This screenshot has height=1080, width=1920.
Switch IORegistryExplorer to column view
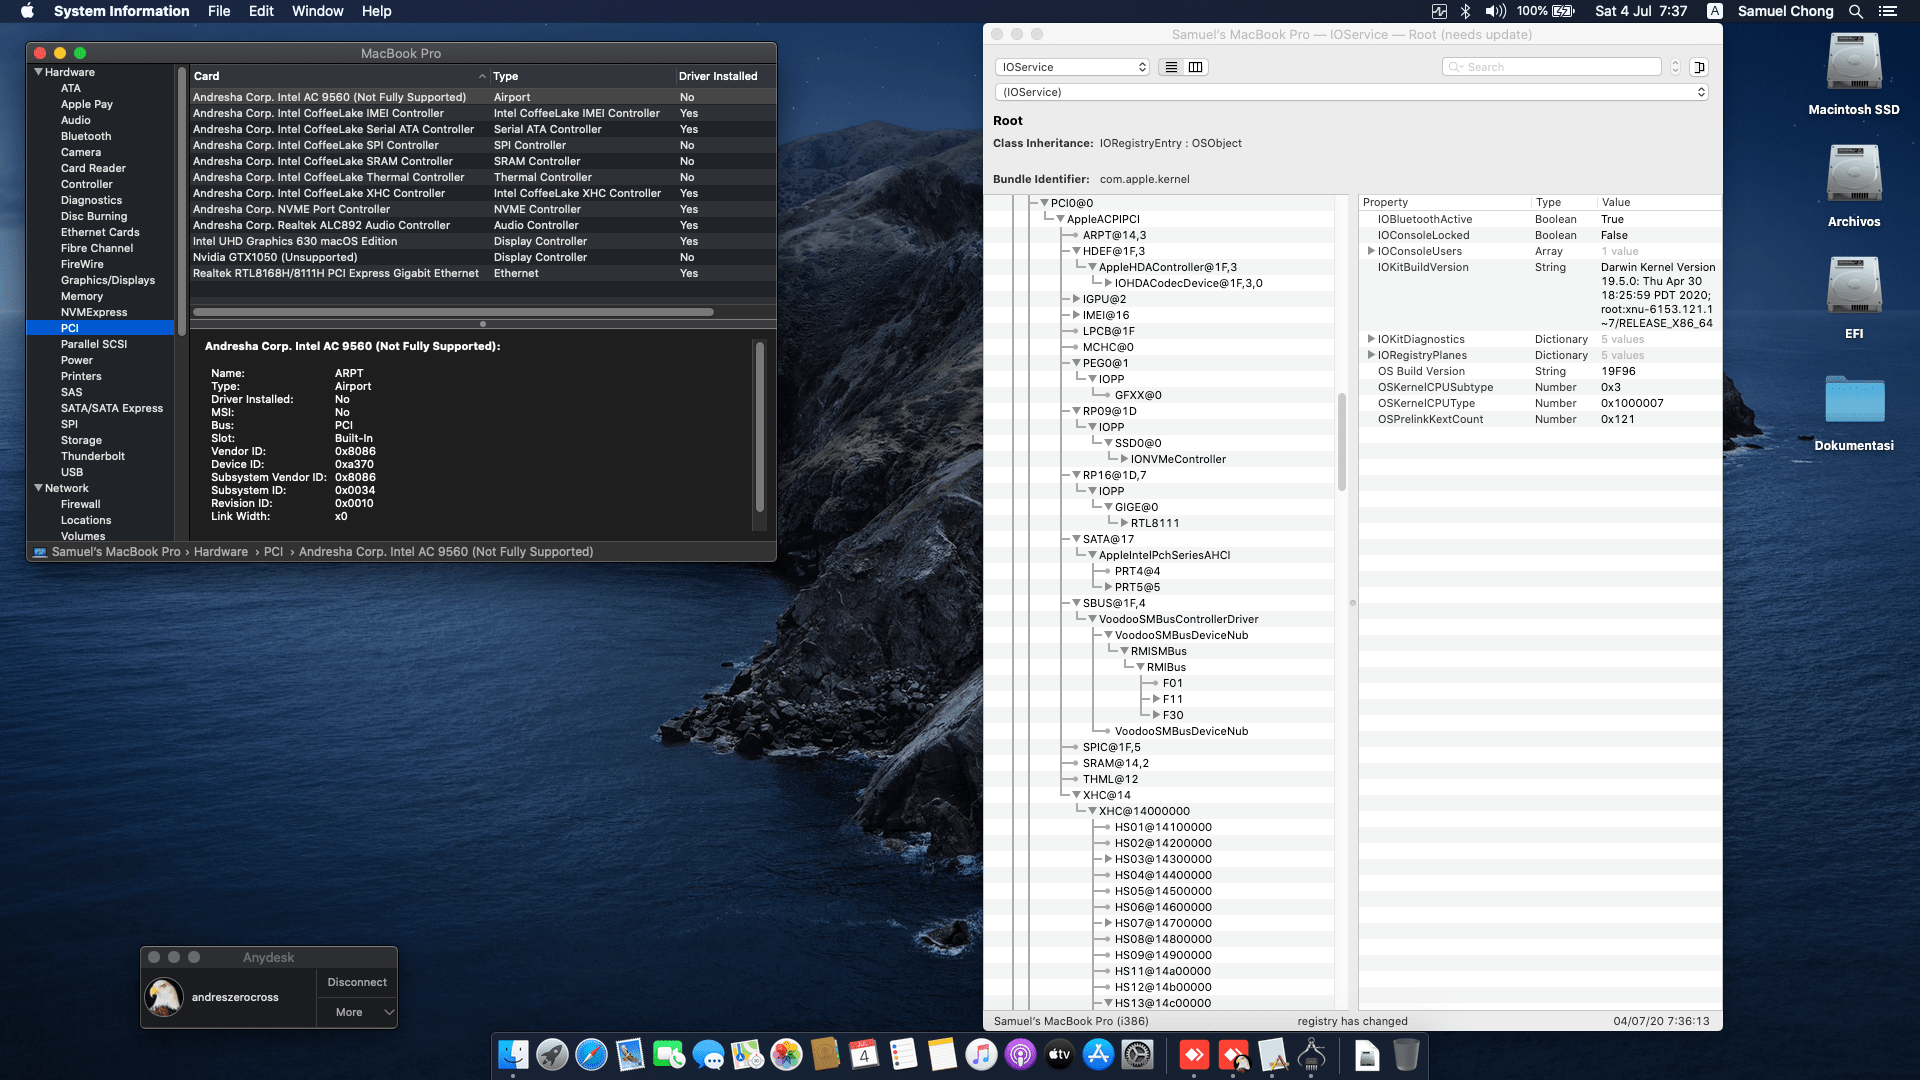1195,67
